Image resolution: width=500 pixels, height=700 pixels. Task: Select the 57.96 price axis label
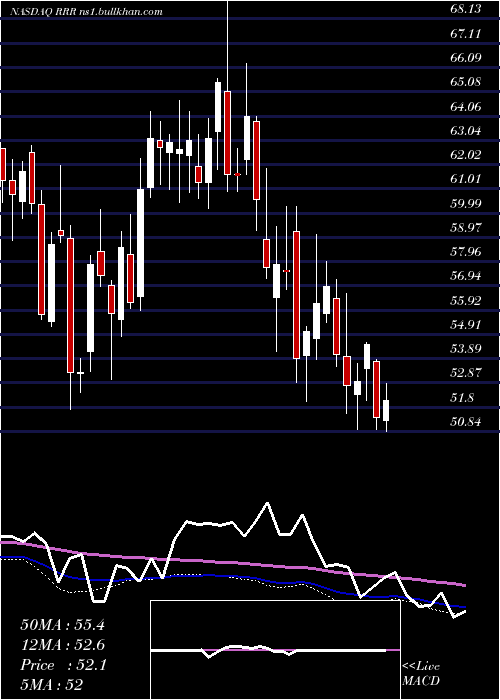[467, 251]
